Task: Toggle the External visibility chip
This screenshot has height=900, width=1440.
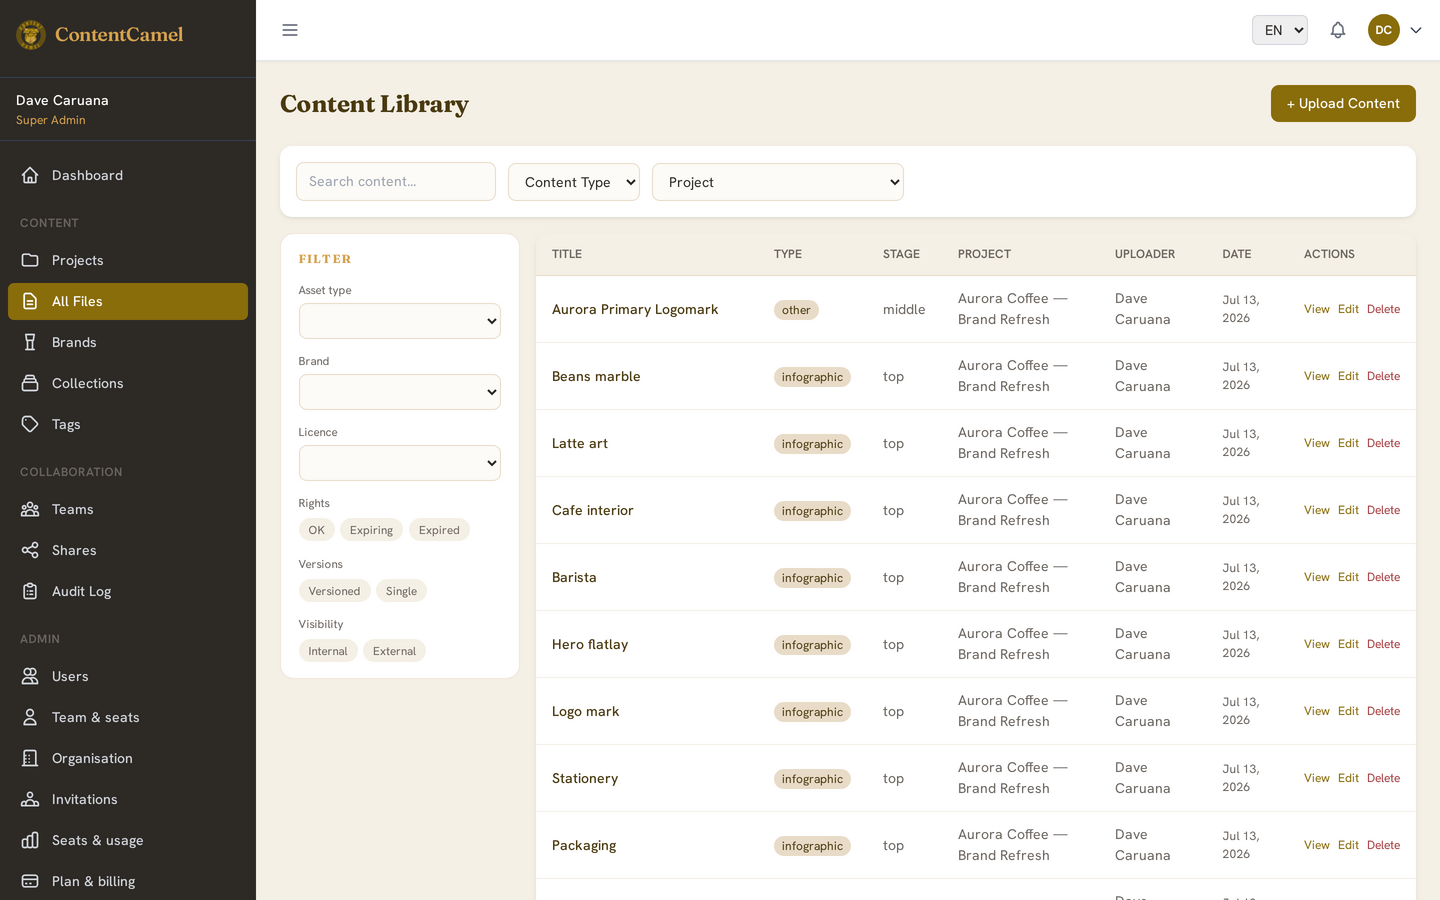Action: click(394, 651)
